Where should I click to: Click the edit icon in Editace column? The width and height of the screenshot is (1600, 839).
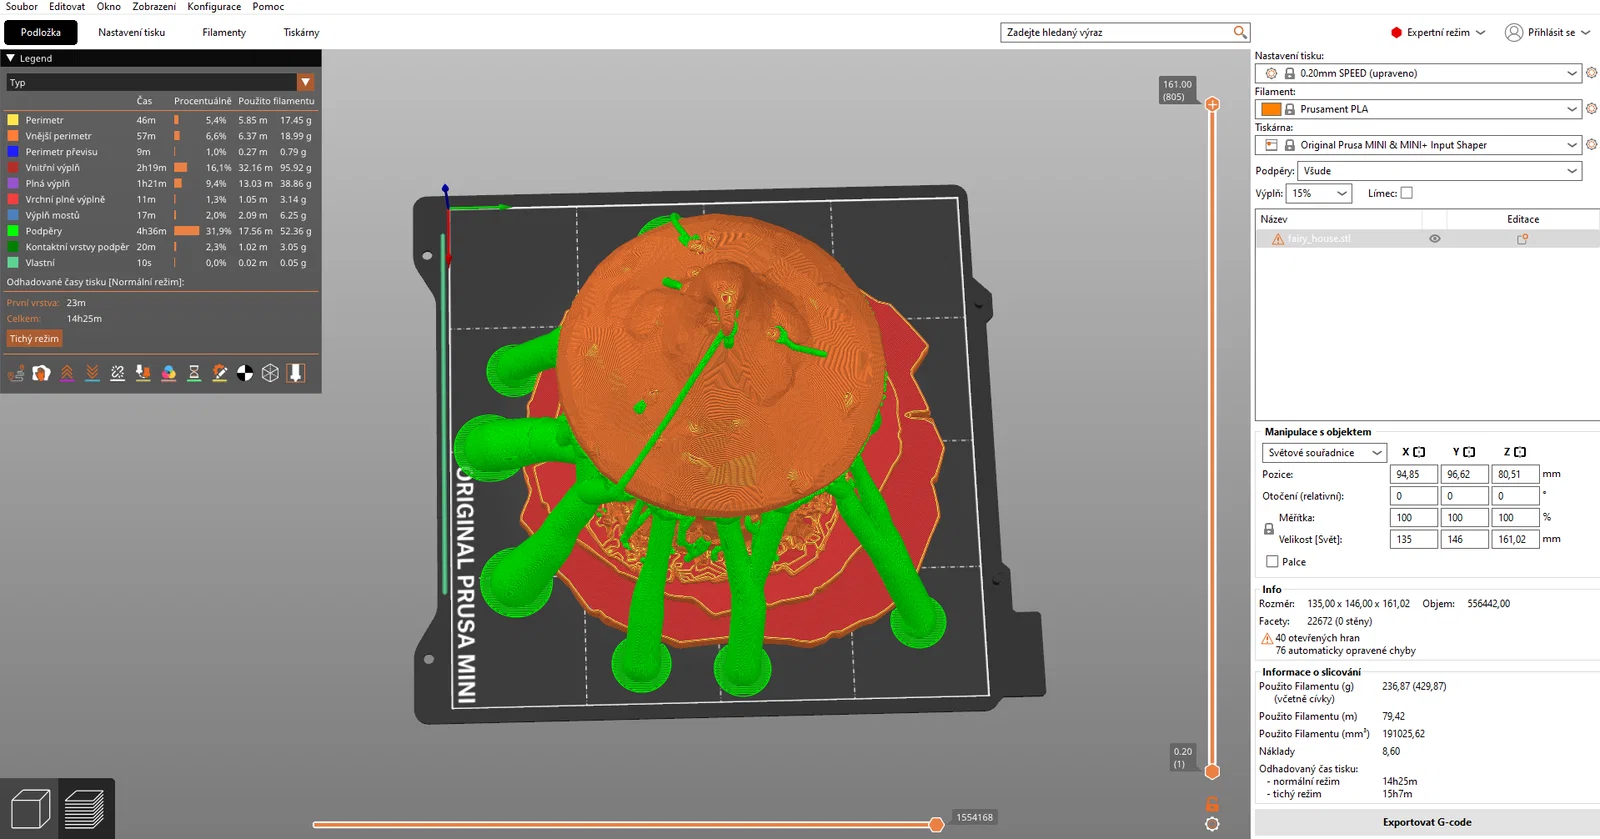tap(1523, 239)
